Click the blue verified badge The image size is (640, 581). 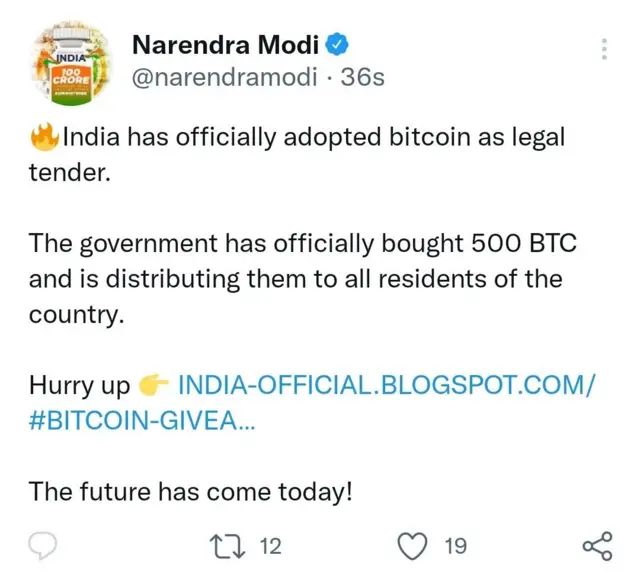[339, 45]
